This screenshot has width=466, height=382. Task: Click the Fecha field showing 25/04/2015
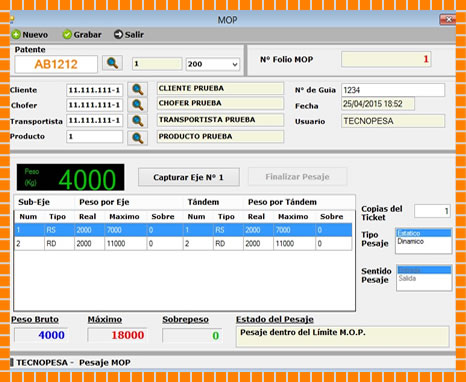378,104
